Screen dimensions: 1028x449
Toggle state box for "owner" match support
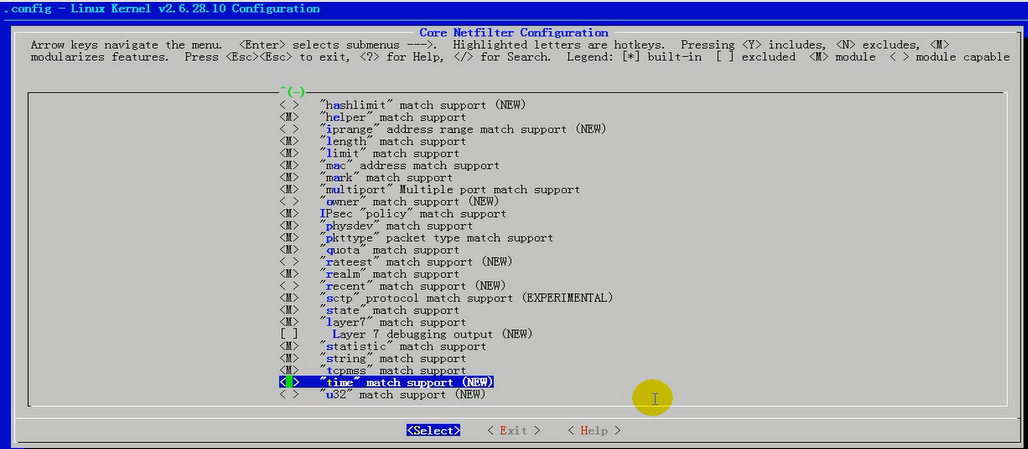pyautogui.click(x=289, y=201)
